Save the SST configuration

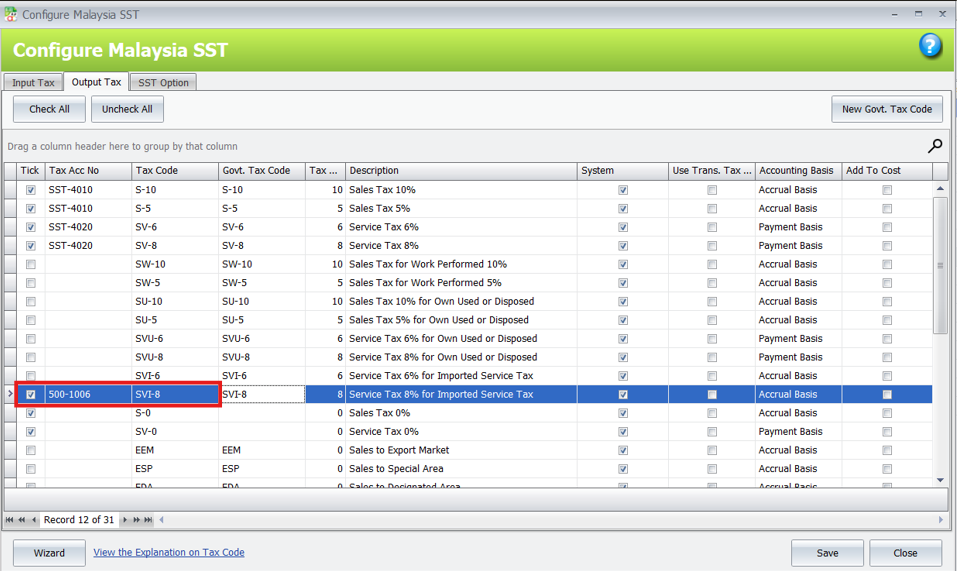828,553
